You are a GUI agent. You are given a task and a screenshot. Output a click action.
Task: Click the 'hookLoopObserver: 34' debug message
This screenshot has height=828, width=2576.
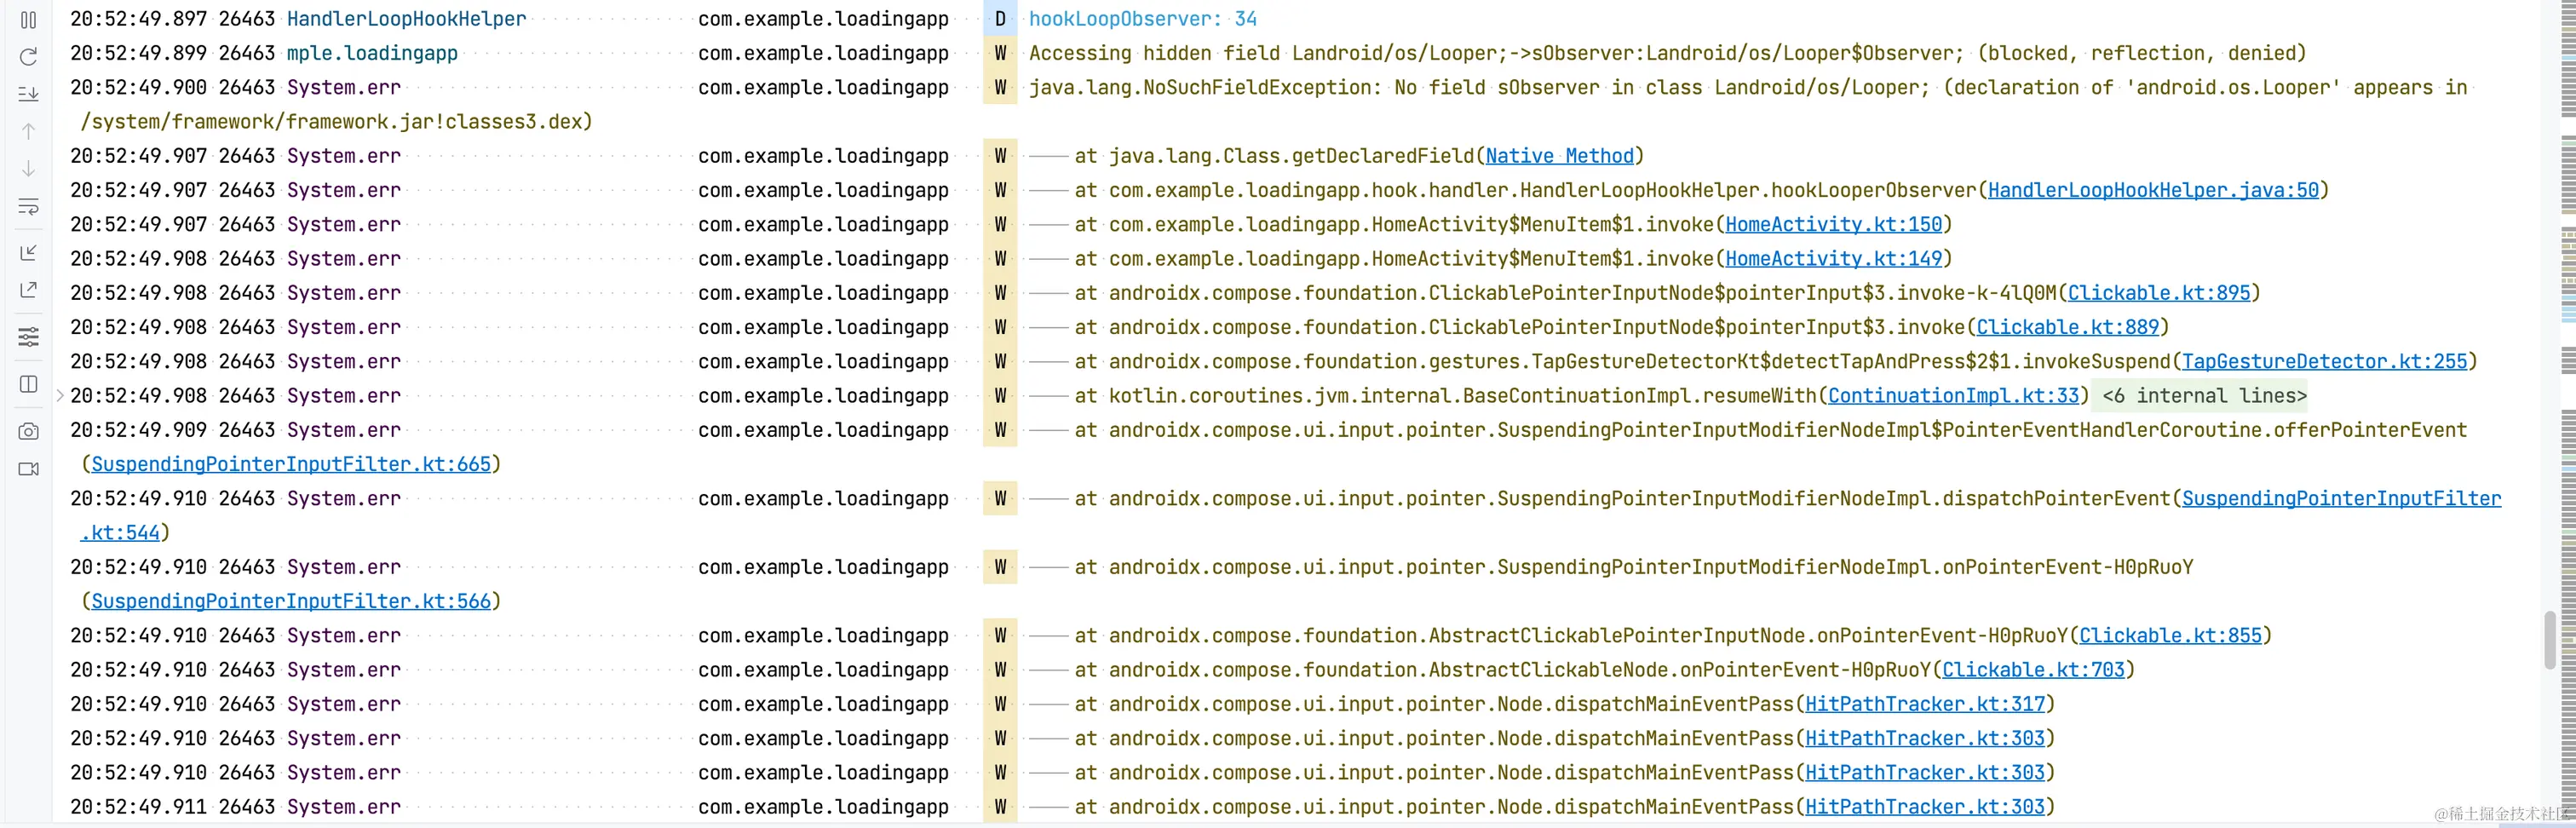1143,19
